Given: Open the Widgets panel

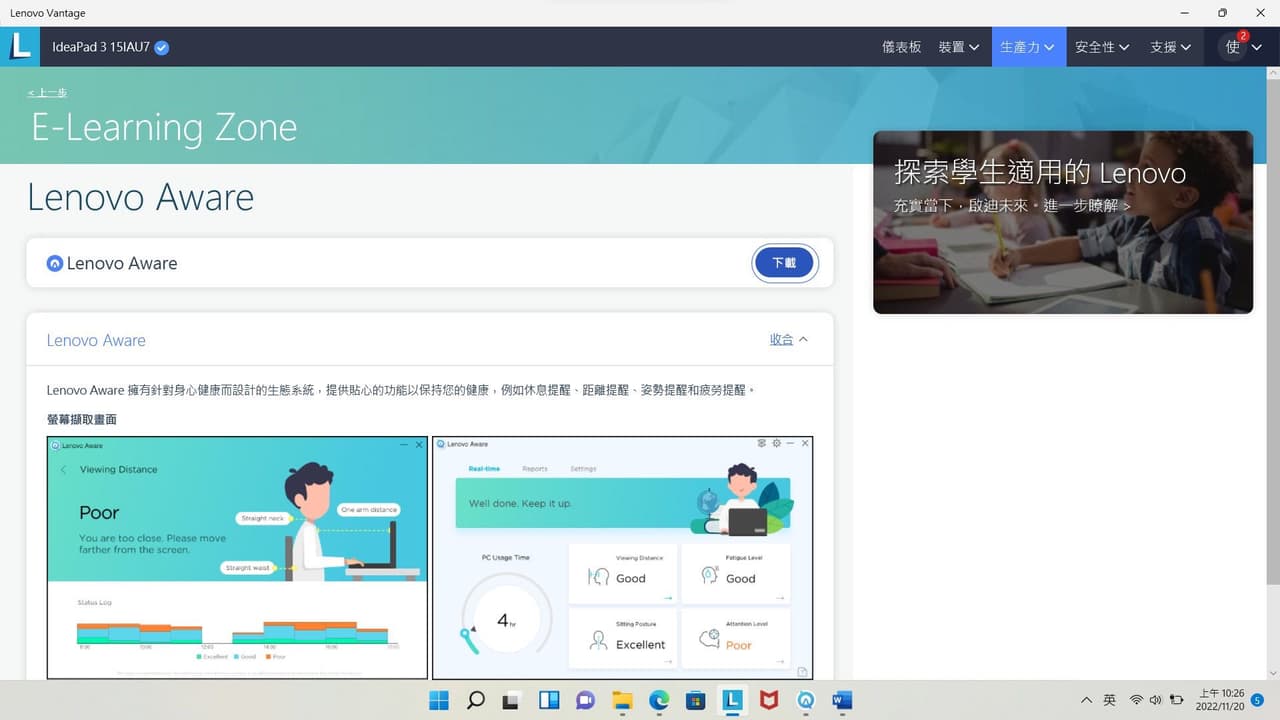Looking at the screenshot, I should [549, 700].
